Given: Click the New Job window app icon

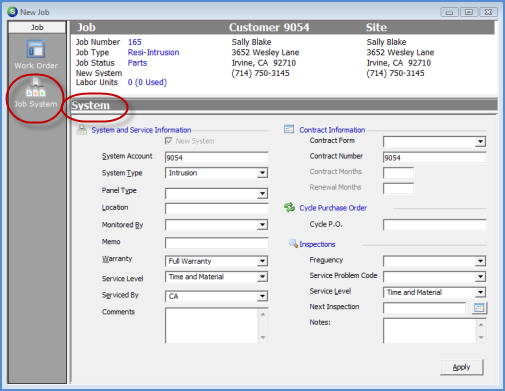Looking at the screenshot, I should point(12,12).
